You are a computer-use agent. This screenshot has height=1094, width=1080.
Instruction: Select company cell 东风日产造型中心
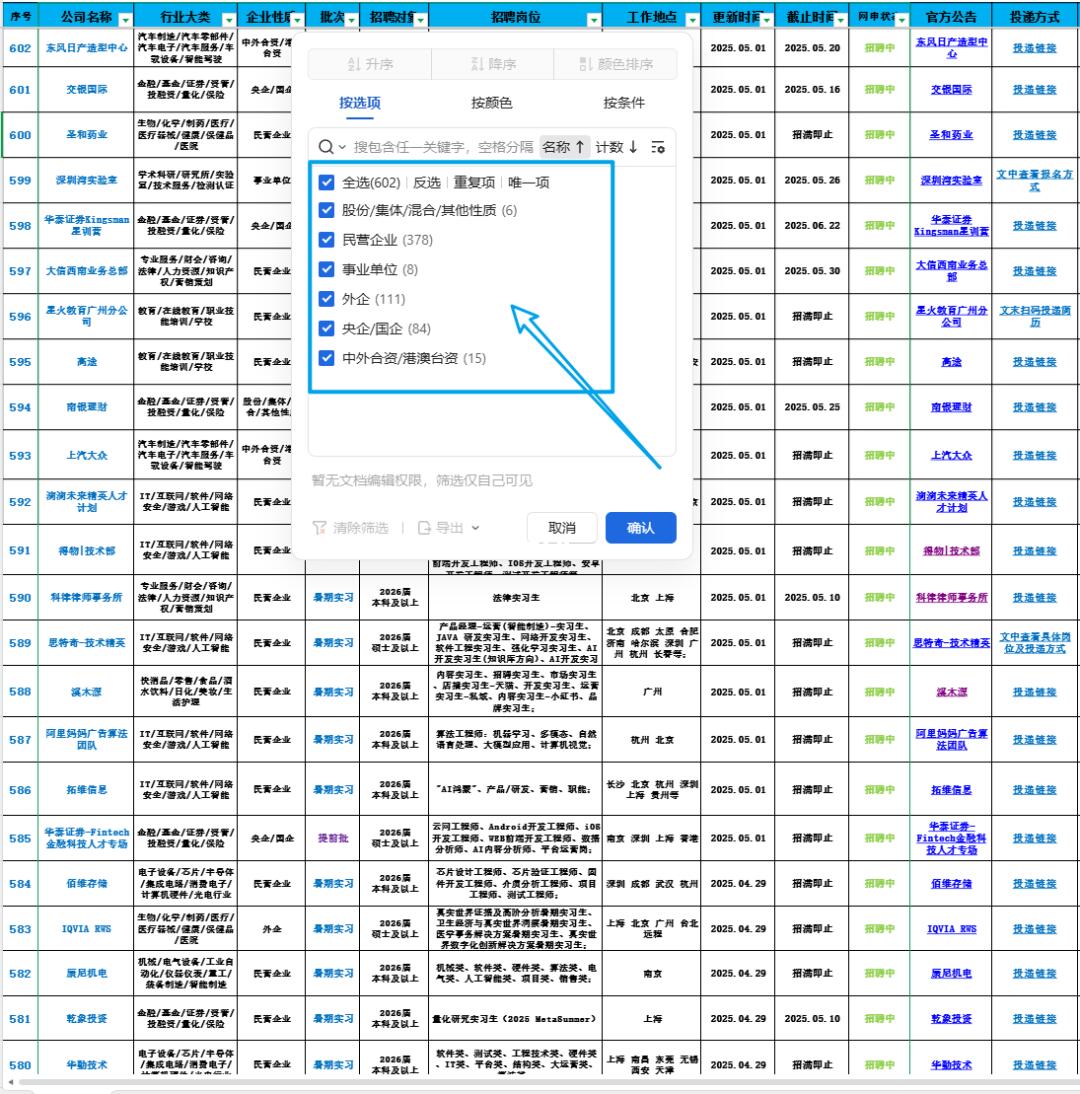pos(87,48)
